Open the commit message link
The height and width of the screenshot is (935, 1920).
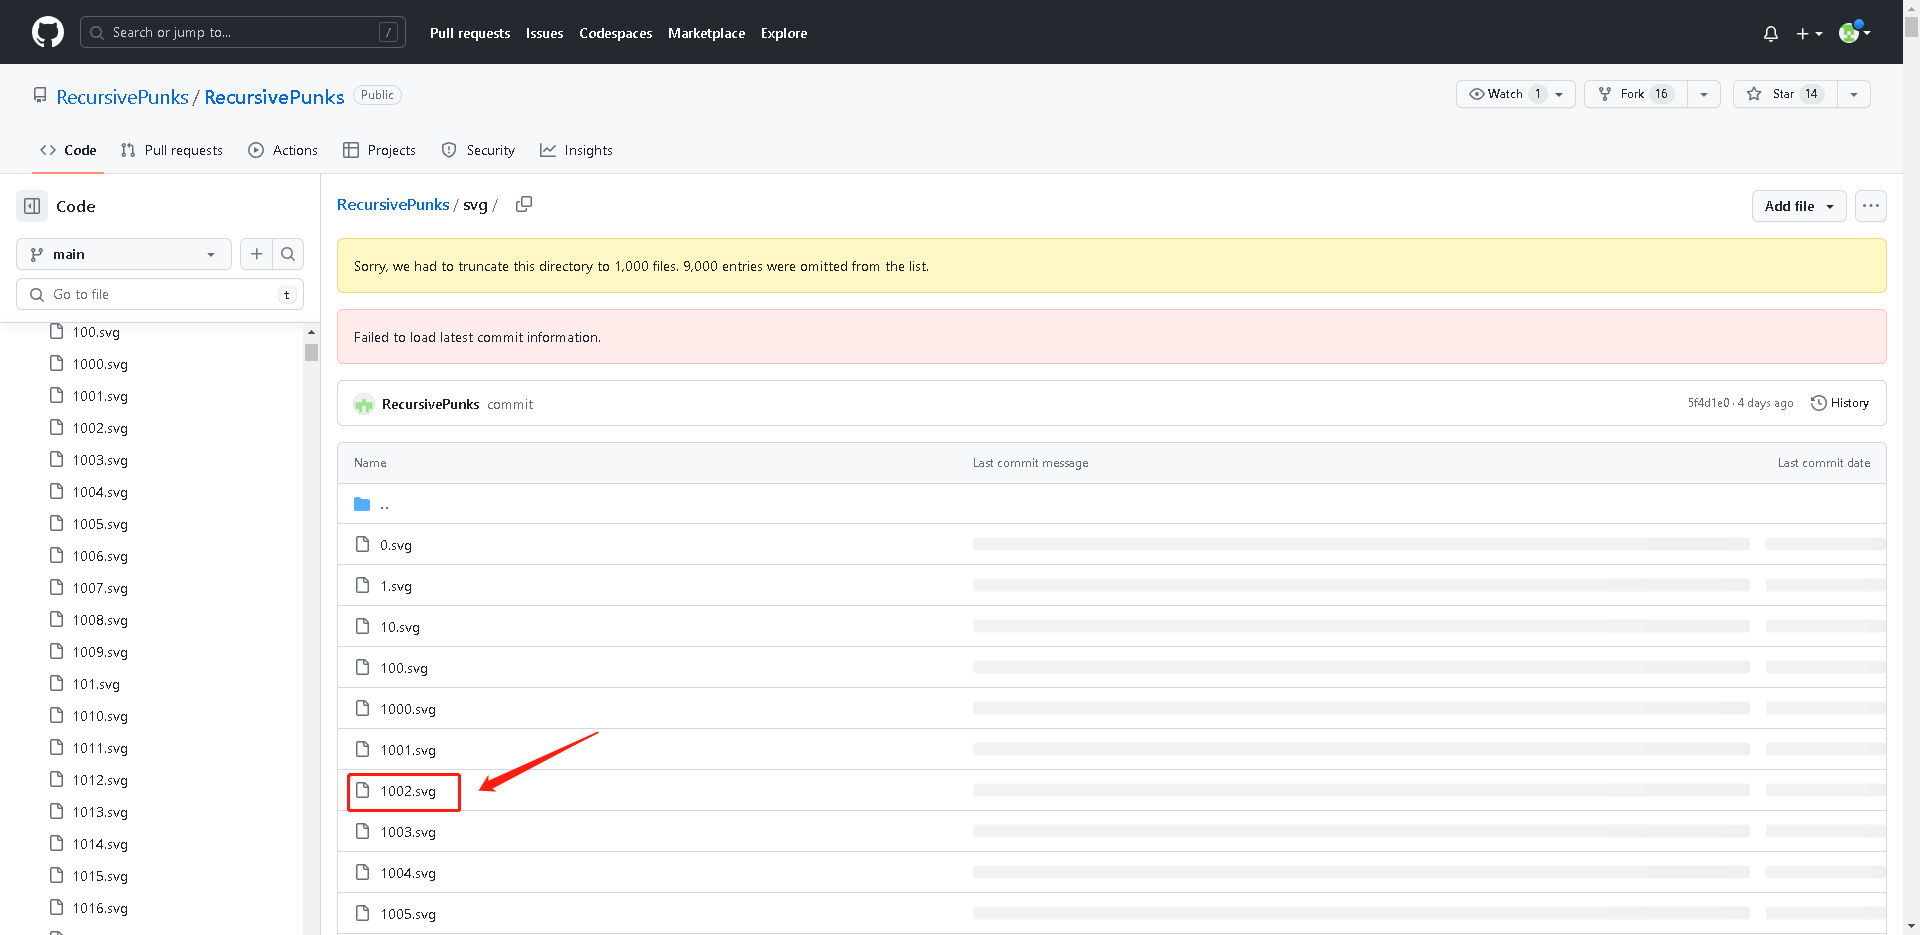point(510,404)
